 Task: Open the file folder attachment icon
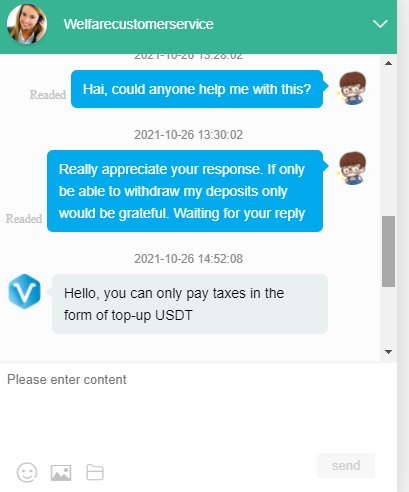(95, 472)
